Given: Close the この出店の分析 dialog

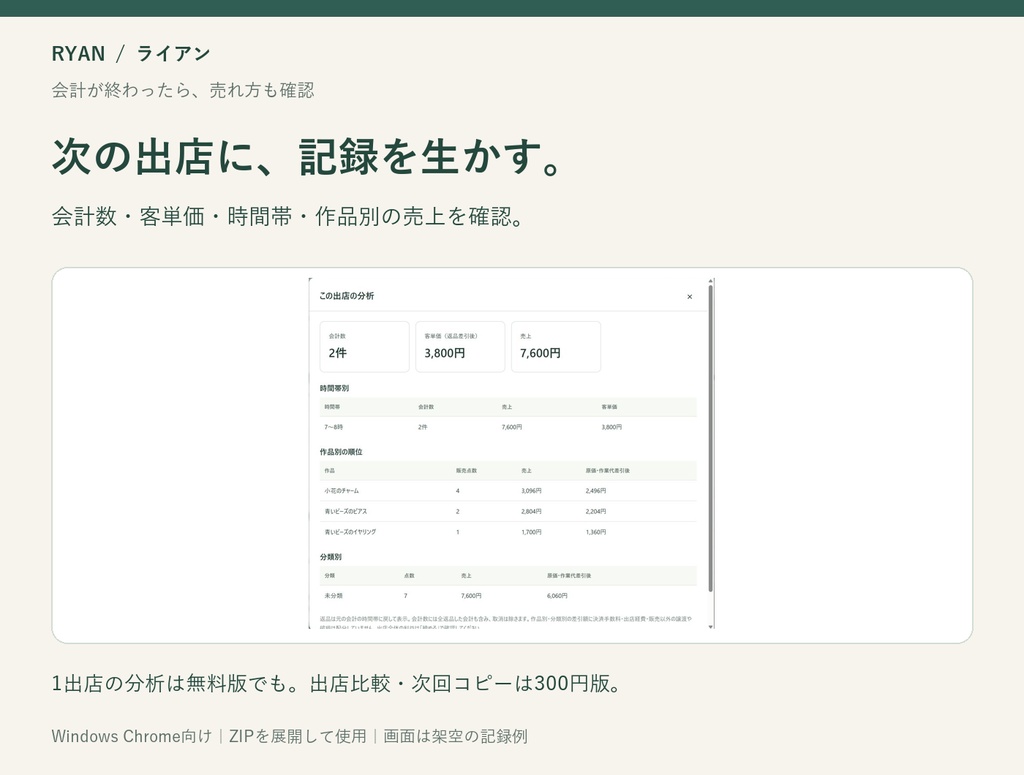Looking at the screenshot, I should coord(690,297).
